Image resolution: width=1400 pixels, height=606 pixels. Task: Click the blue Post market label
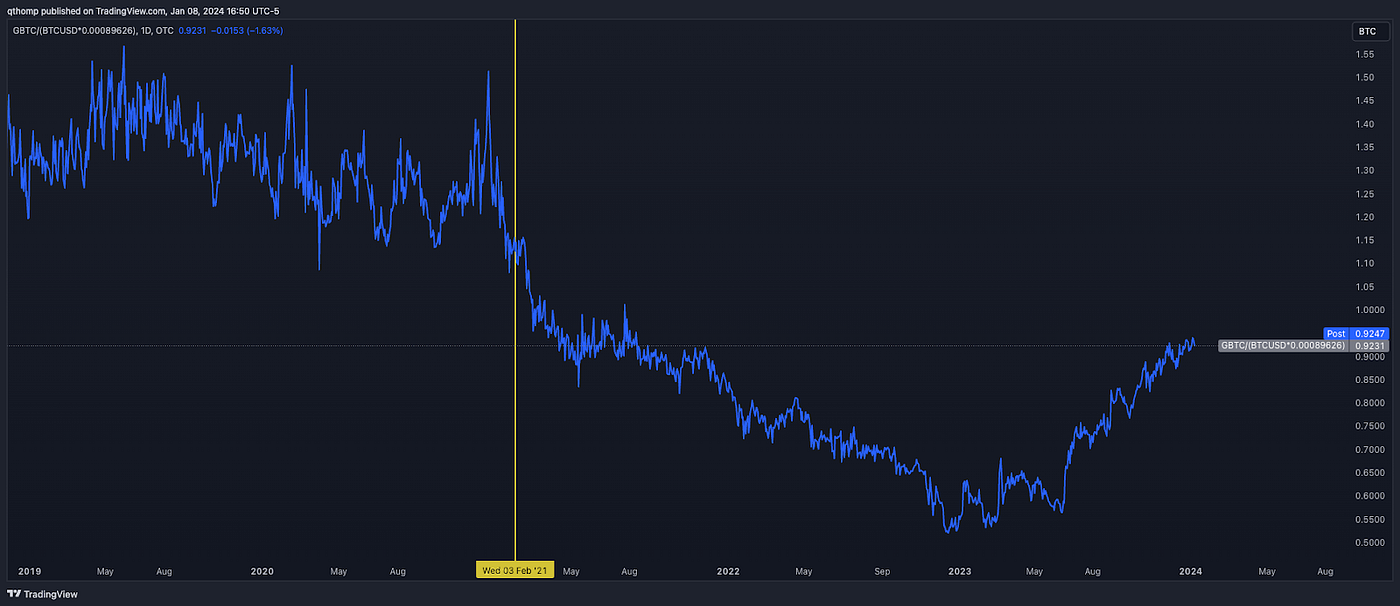click(x=1336, y=333)
